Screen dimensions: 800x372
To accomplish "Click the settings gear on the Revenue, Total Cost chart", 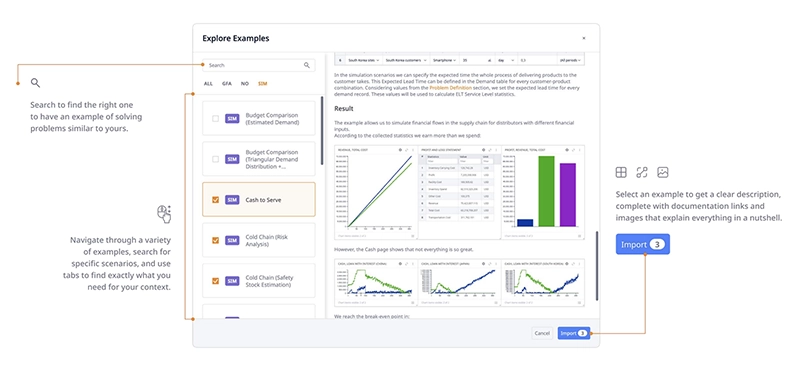I will (400, 150).
